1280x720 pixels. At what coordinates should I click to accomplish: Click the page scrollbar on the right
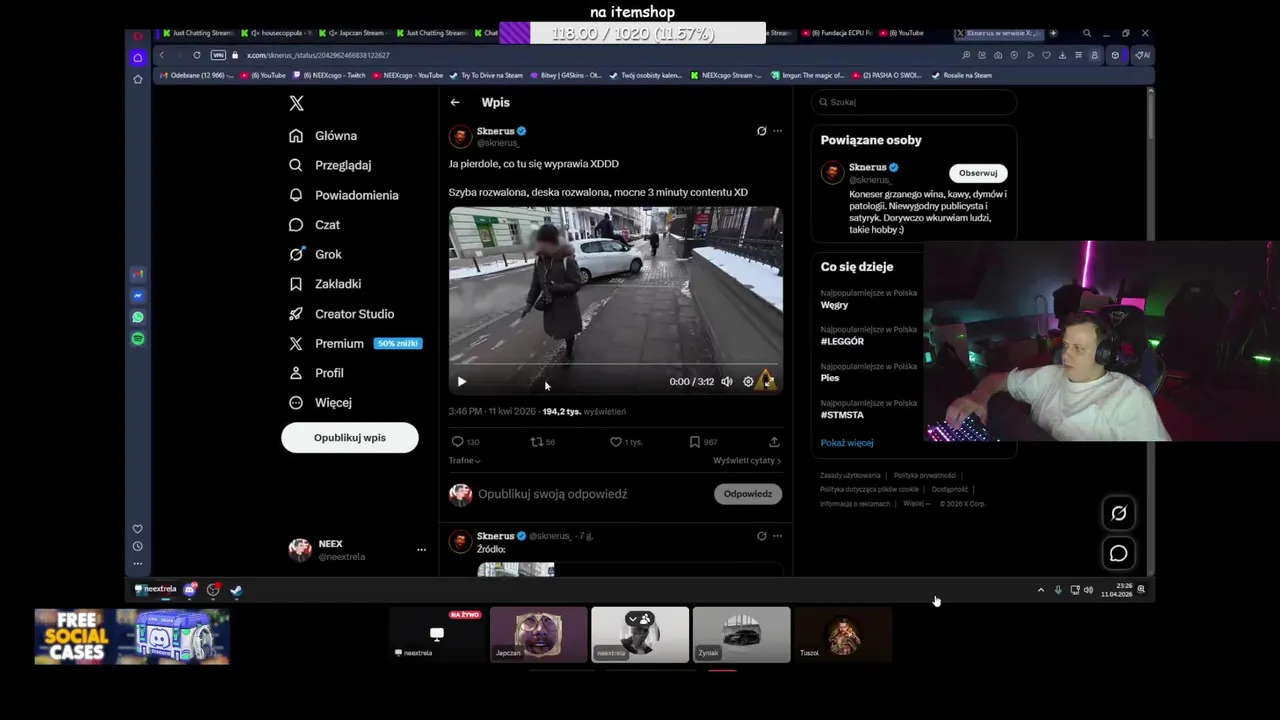pos(1150,115)
